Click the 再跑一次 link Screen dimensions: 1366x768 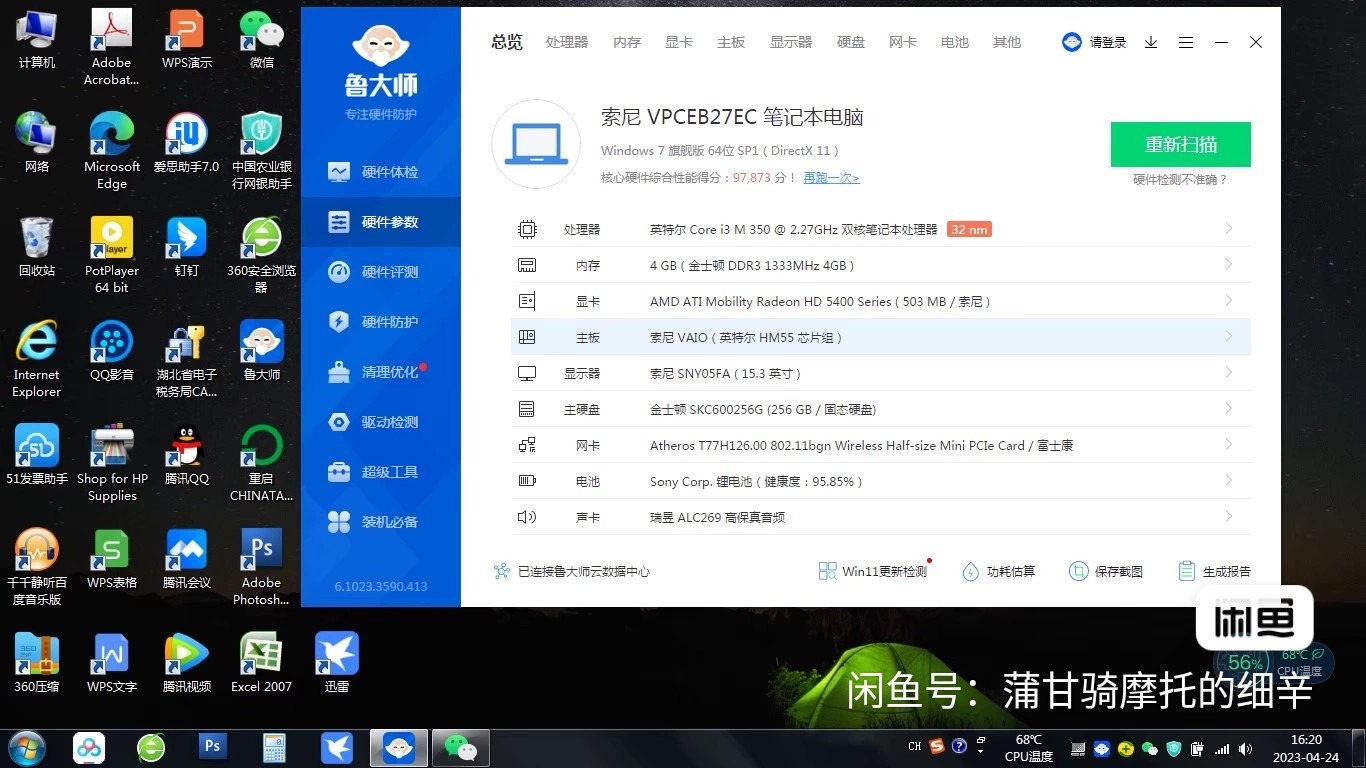(831, 178)
